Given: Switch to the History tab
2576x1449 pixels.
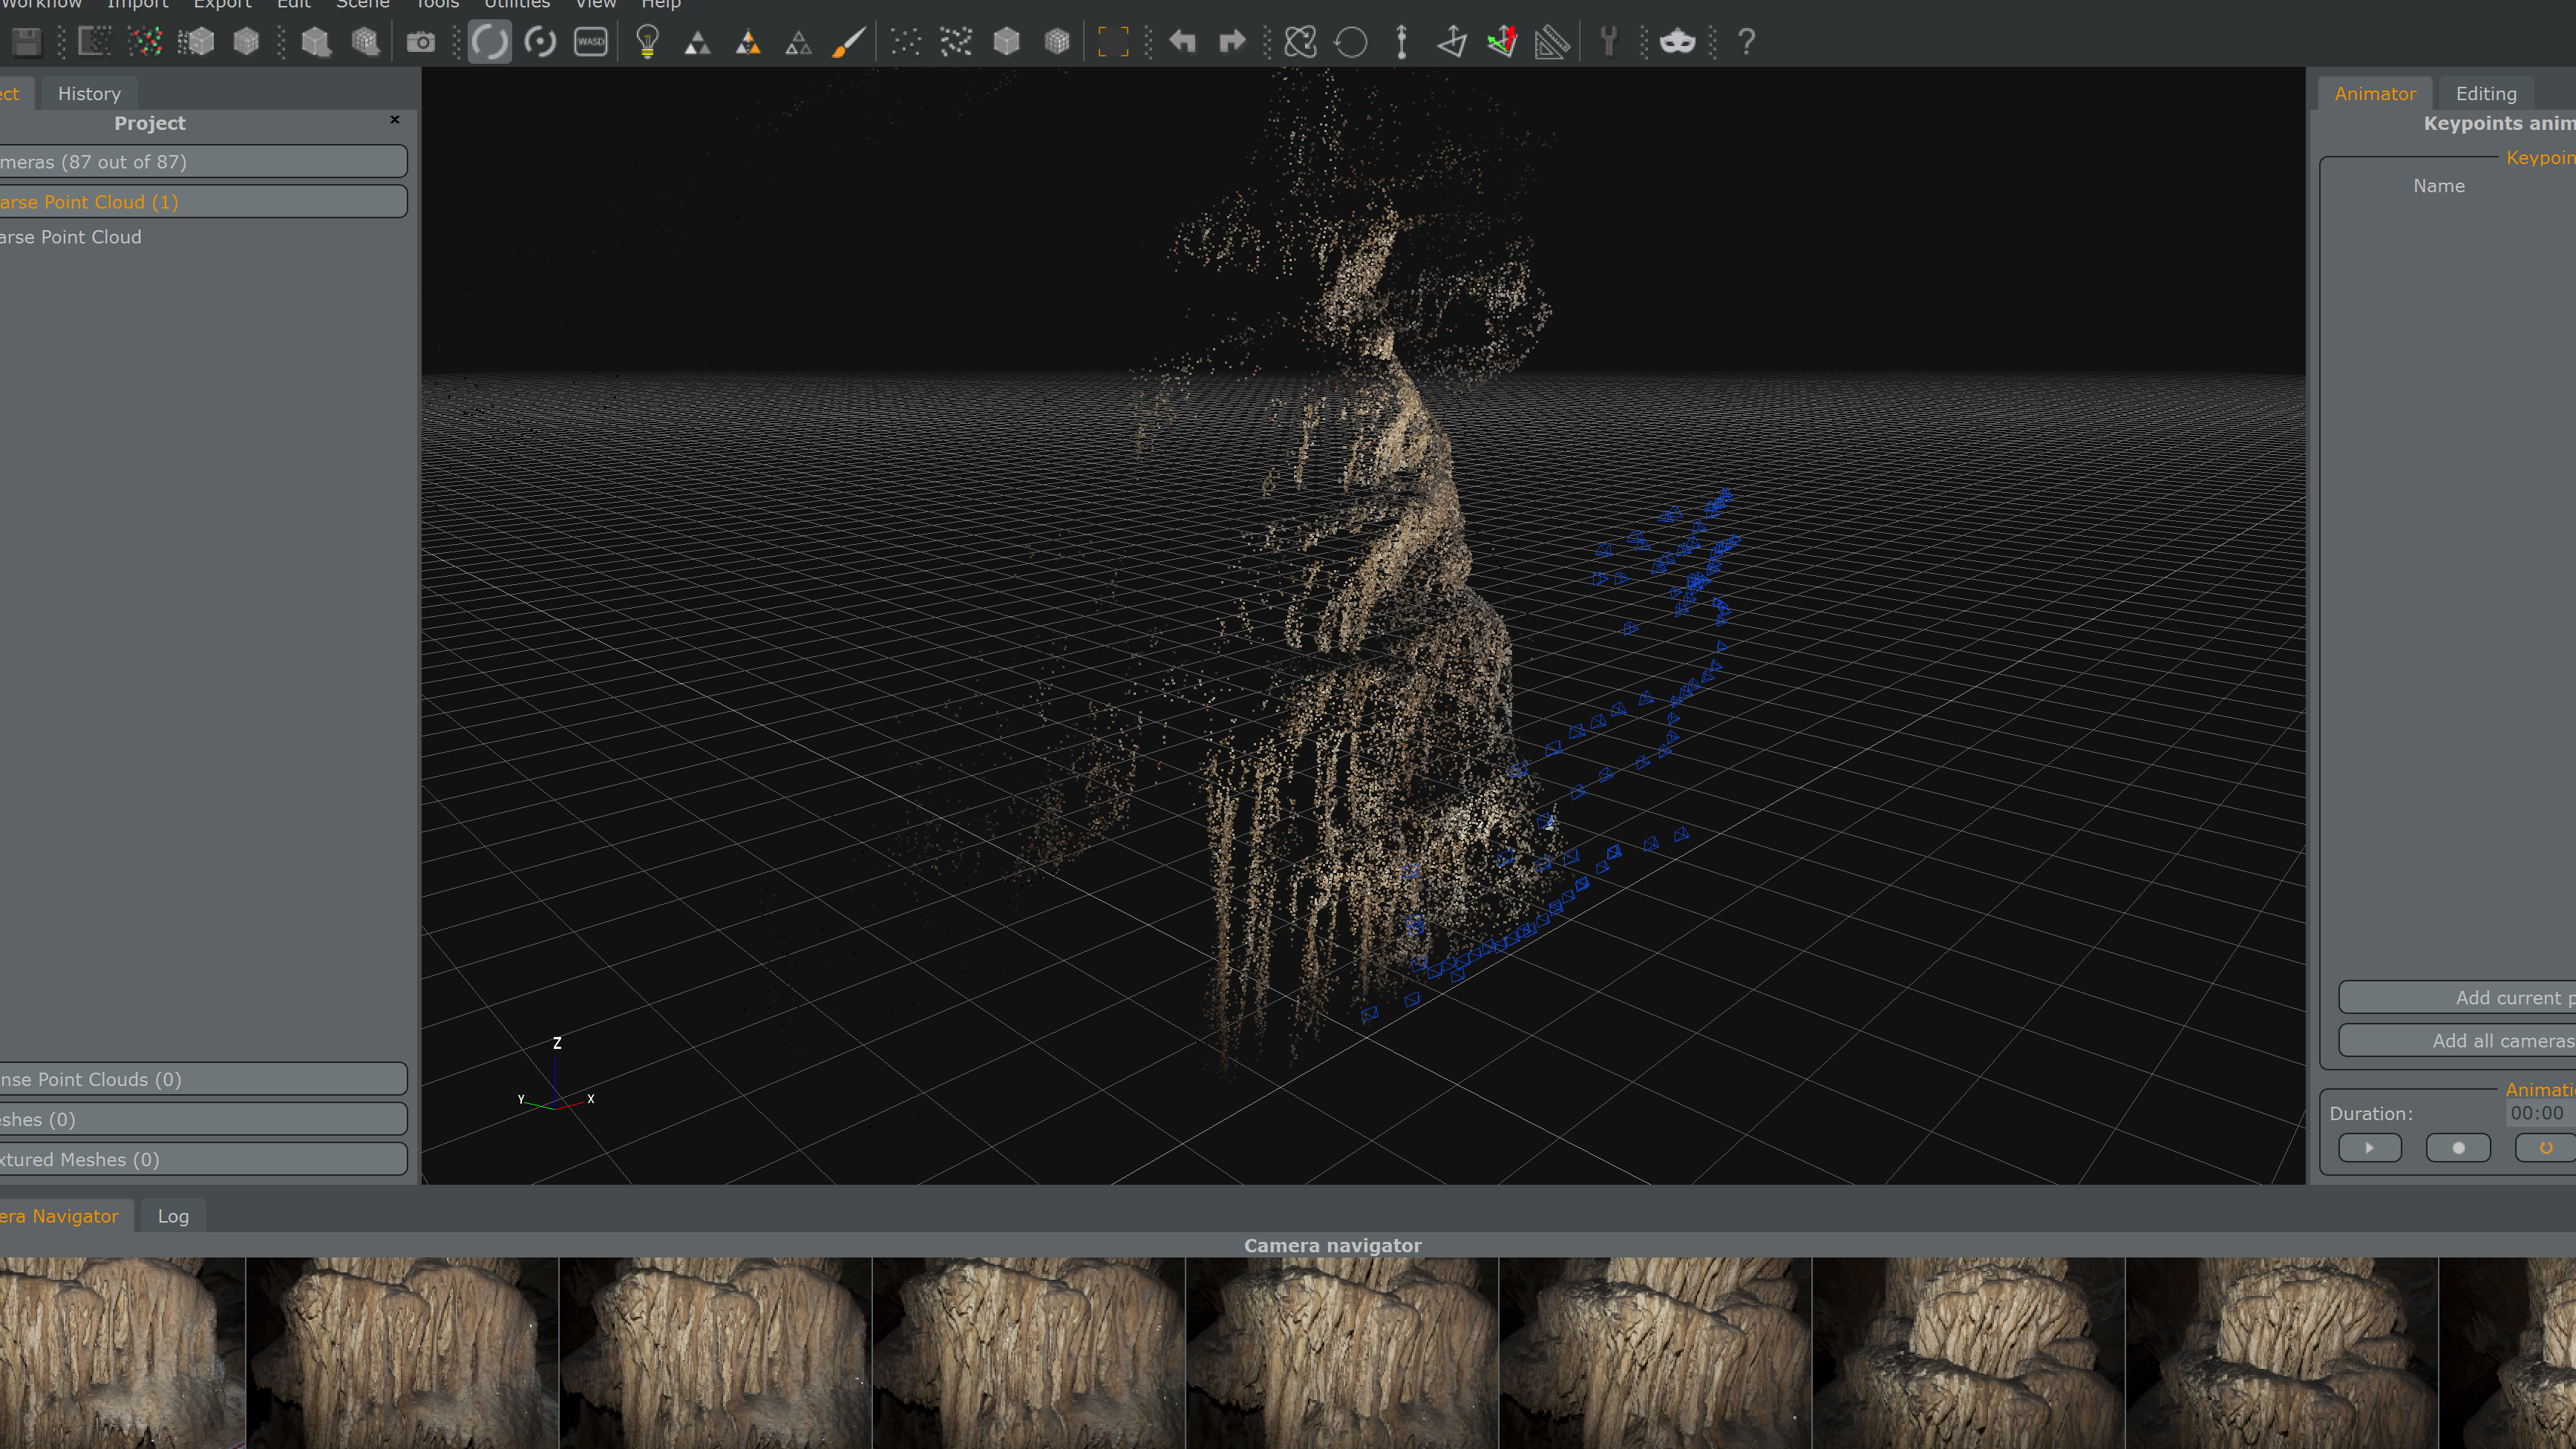Looking at the screenshot, I should (89, 93).
